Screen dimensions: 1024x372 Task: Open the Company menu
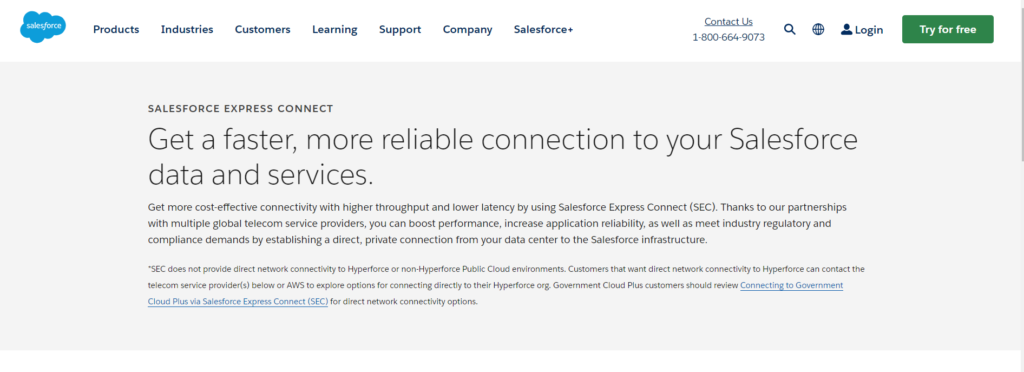[468, 29]
